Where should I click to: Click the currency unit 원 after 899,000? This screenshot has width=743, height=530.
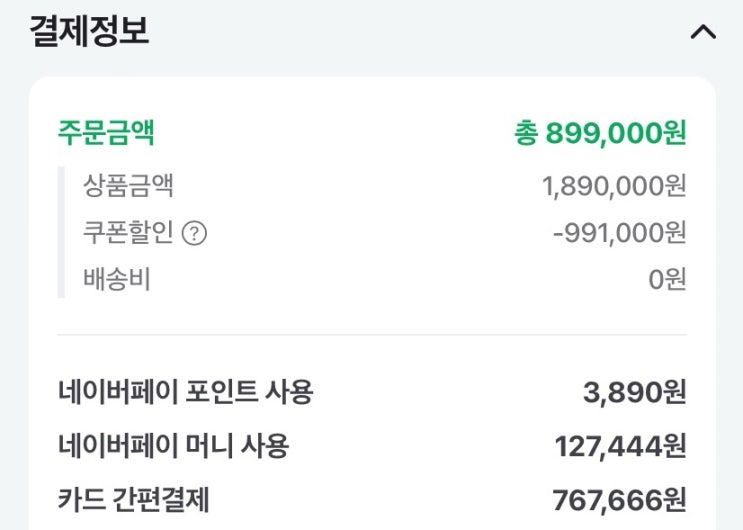click(675, 133)
